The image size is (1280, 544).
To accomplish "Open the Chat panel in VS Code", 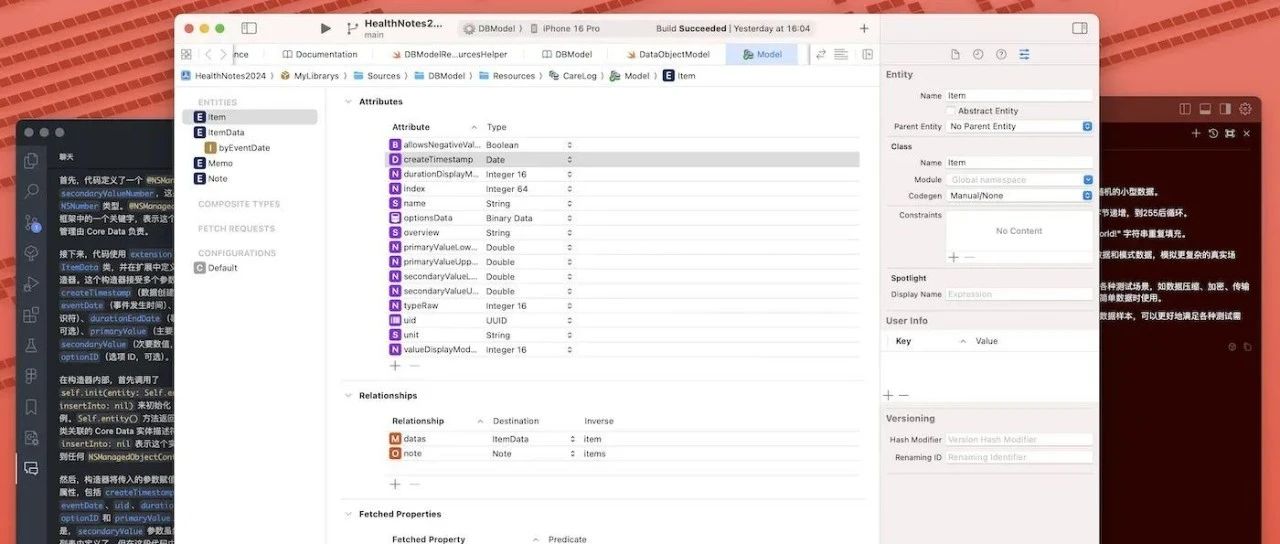I will pos(31,468).
